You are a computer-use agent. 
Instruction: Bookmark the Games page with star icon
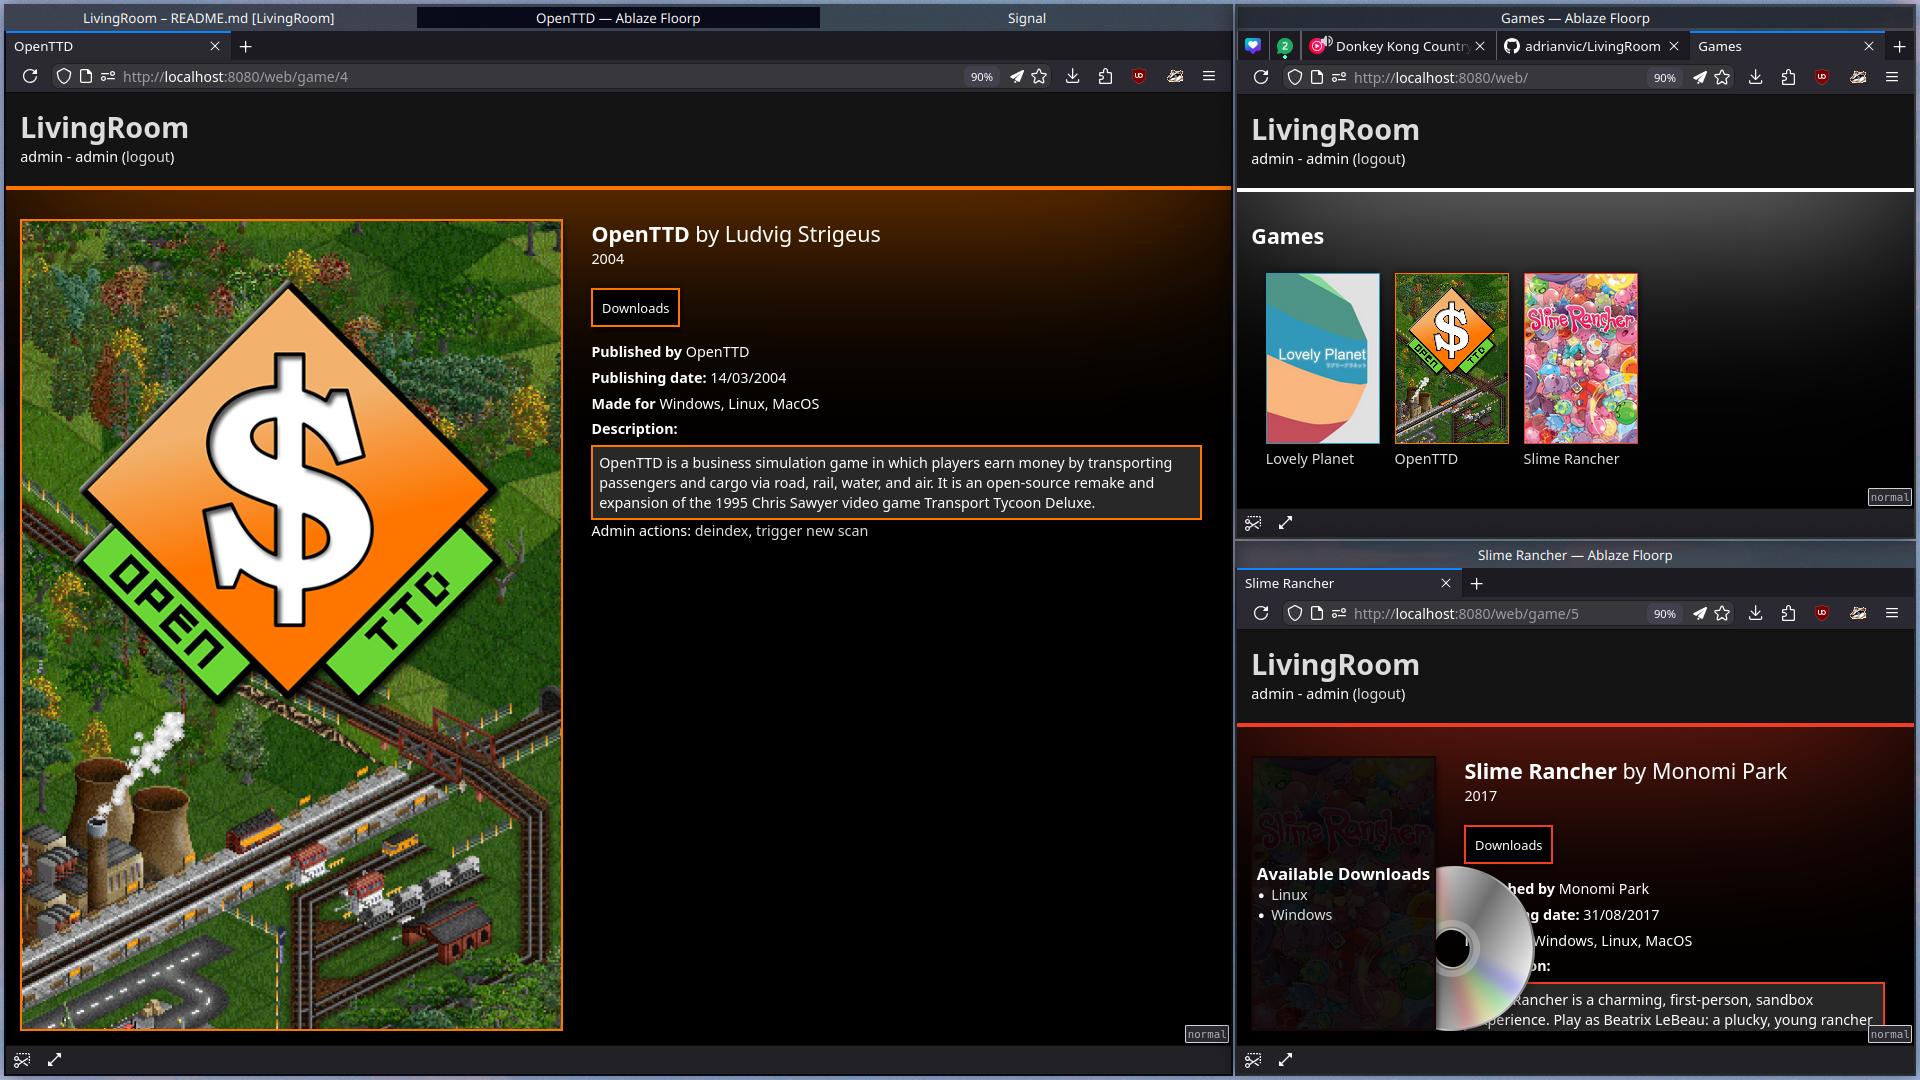coord(1722,77)
